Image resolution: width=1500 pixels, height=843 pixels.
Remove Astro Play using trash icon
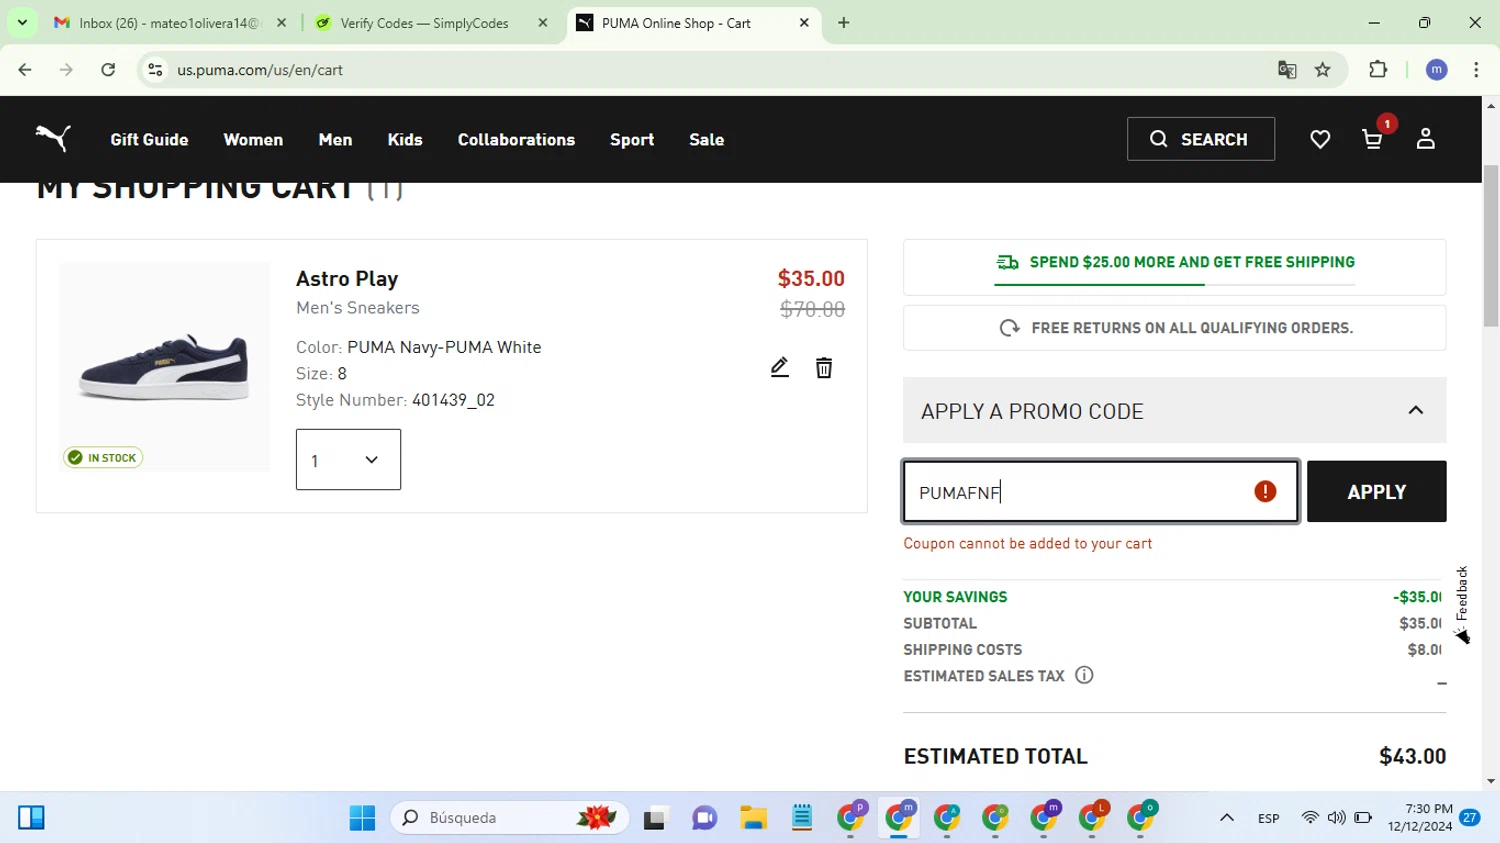click(x=824, y=368)
